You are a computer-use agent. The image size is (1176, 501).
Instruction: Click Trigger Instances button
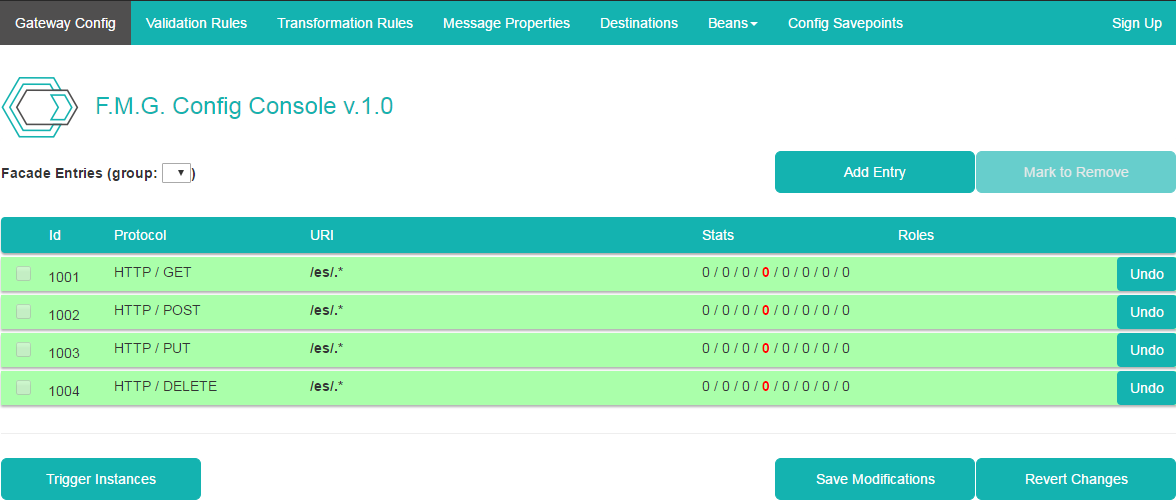[x=101, y=479]
